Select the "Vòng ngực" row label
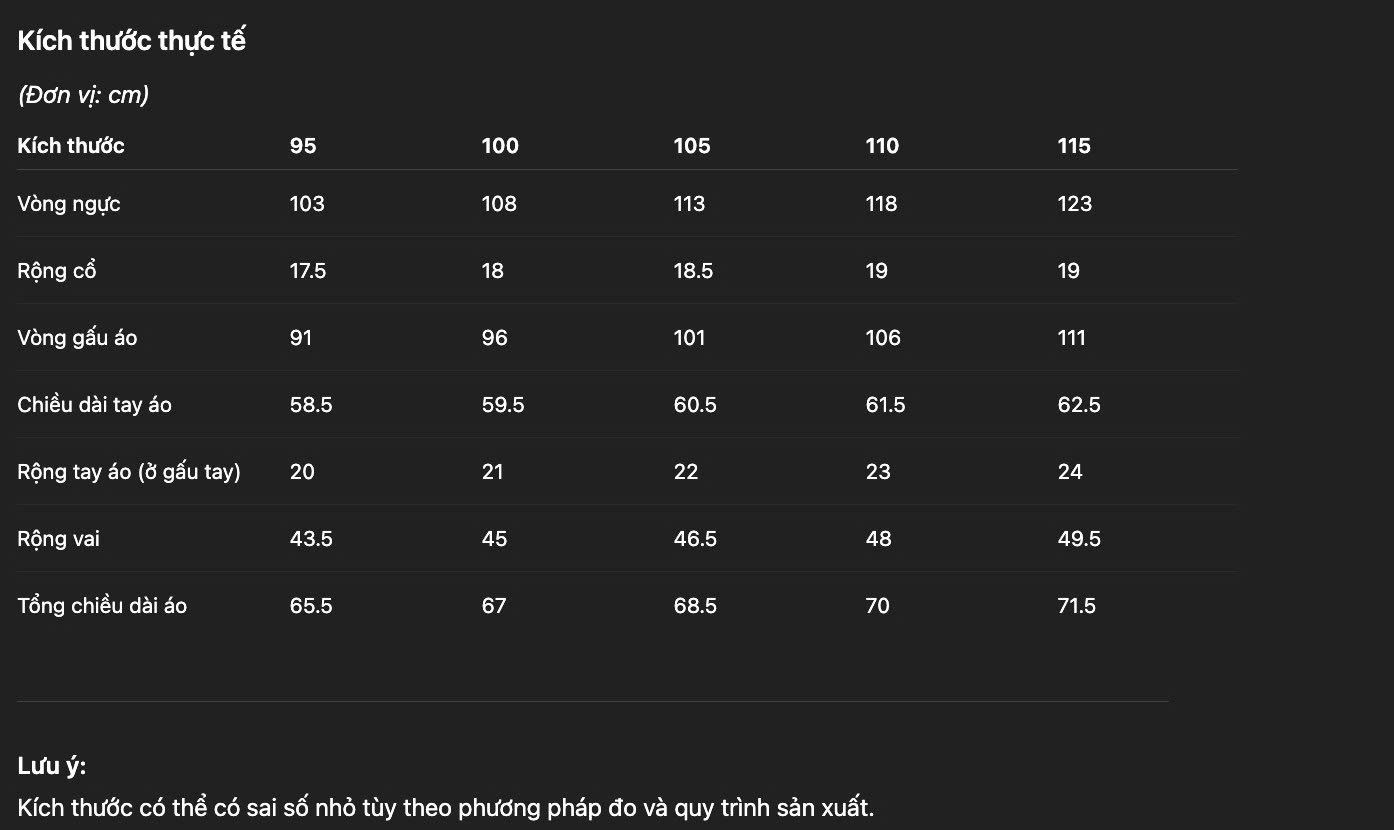Screen dimensions: 1394x830 [x=69, y=204]
